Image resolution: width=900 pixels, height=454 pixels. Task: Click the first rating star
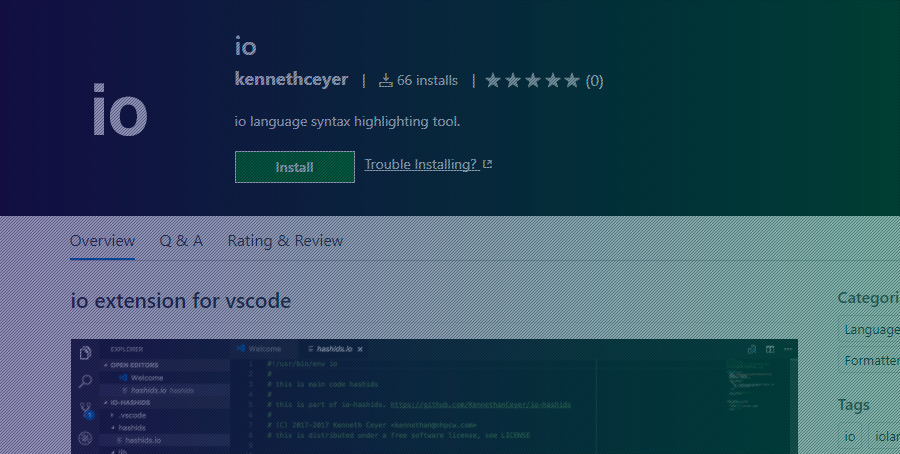[492, 80]
